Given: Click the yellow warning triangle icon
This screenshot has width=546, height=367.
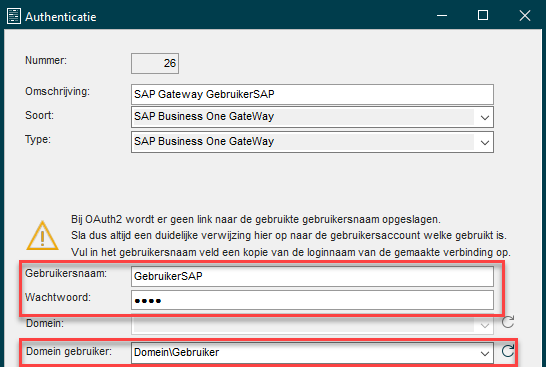Looking at the screenshot, I should tap(42, 236).
